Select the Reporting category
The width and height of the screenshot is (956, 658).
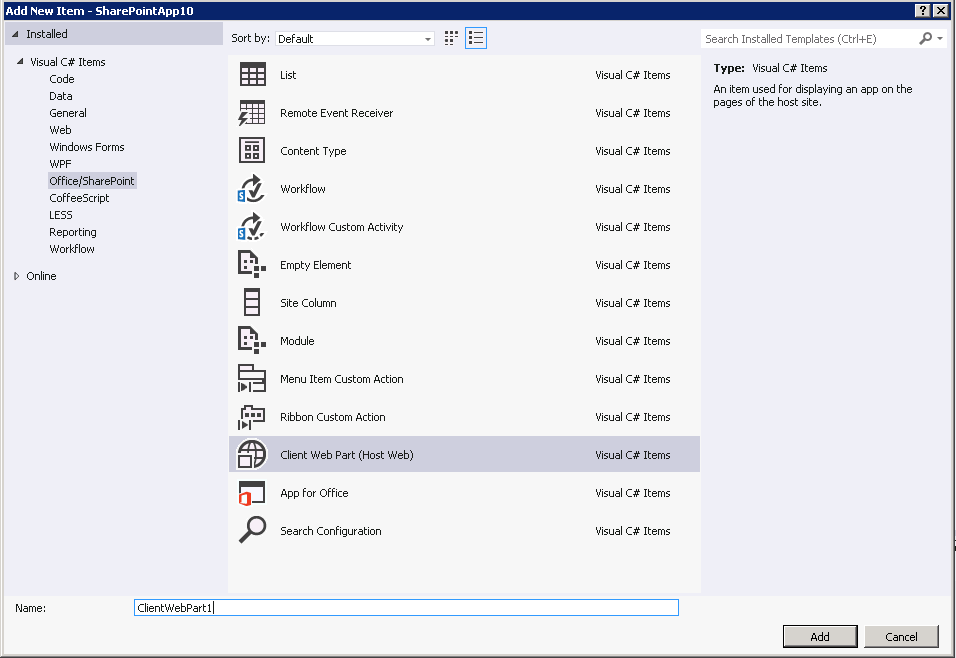point(73,232)
